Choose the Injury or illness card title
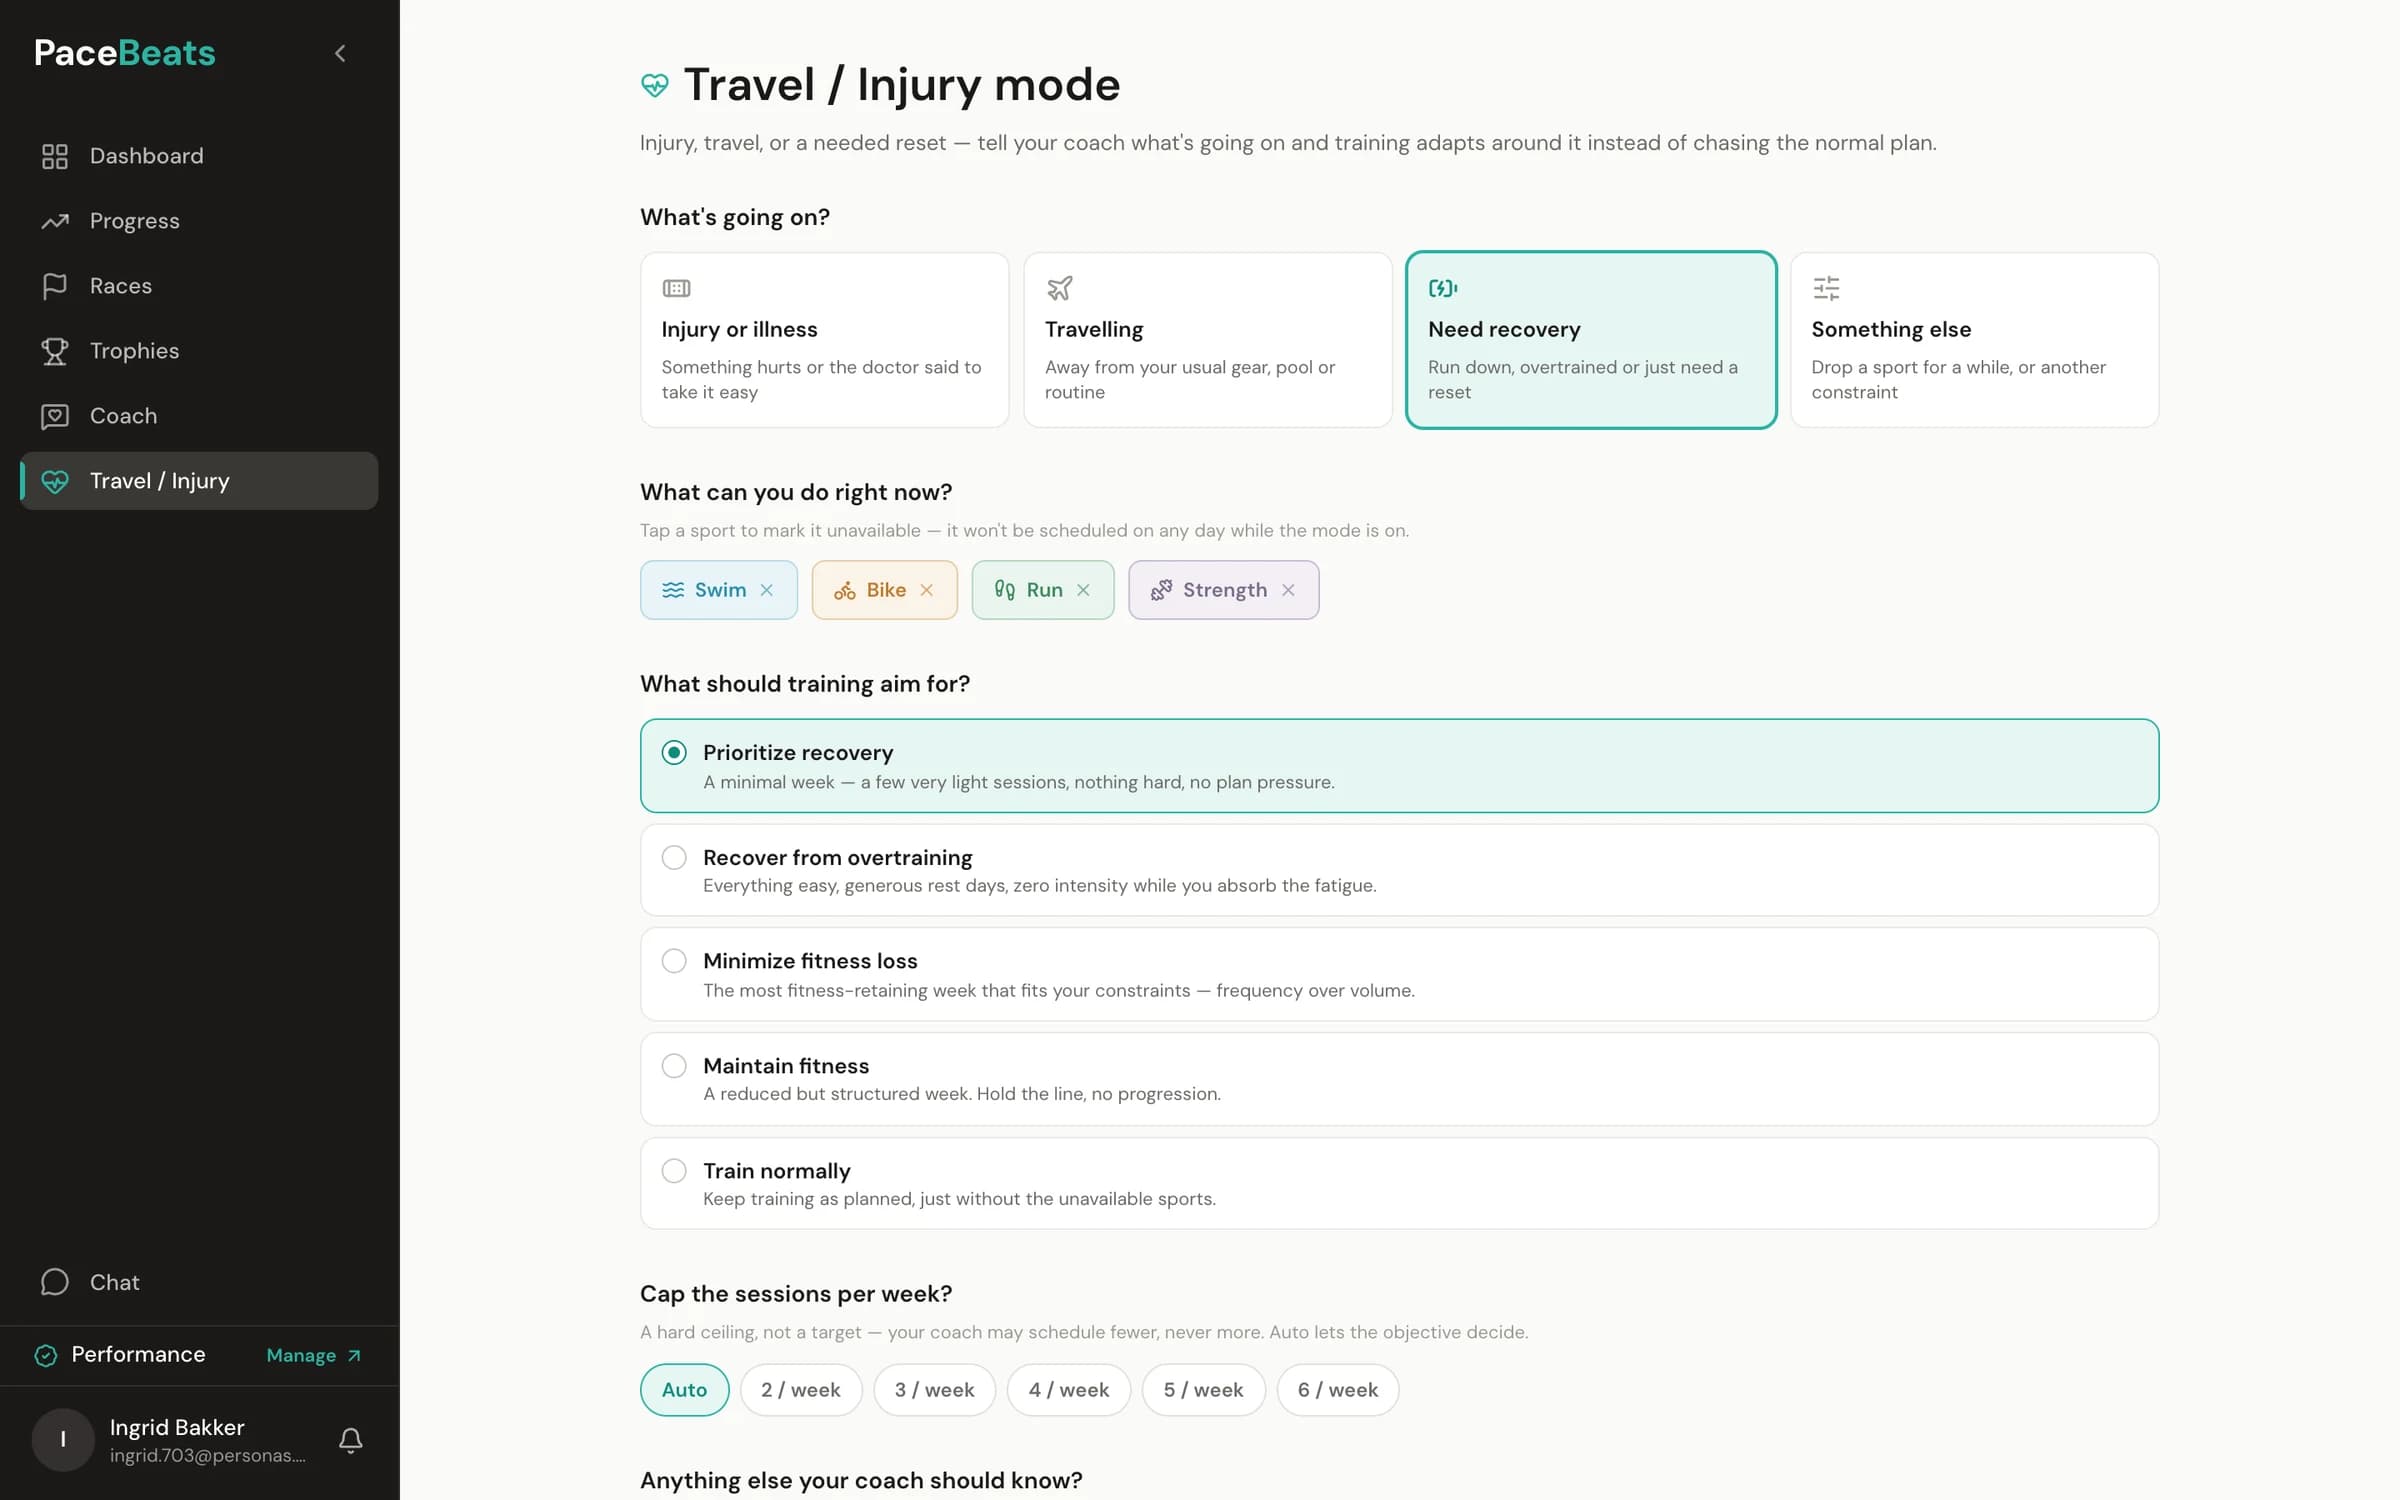The width and height of the screenshot is (2400, 1500). coord(739,329)
